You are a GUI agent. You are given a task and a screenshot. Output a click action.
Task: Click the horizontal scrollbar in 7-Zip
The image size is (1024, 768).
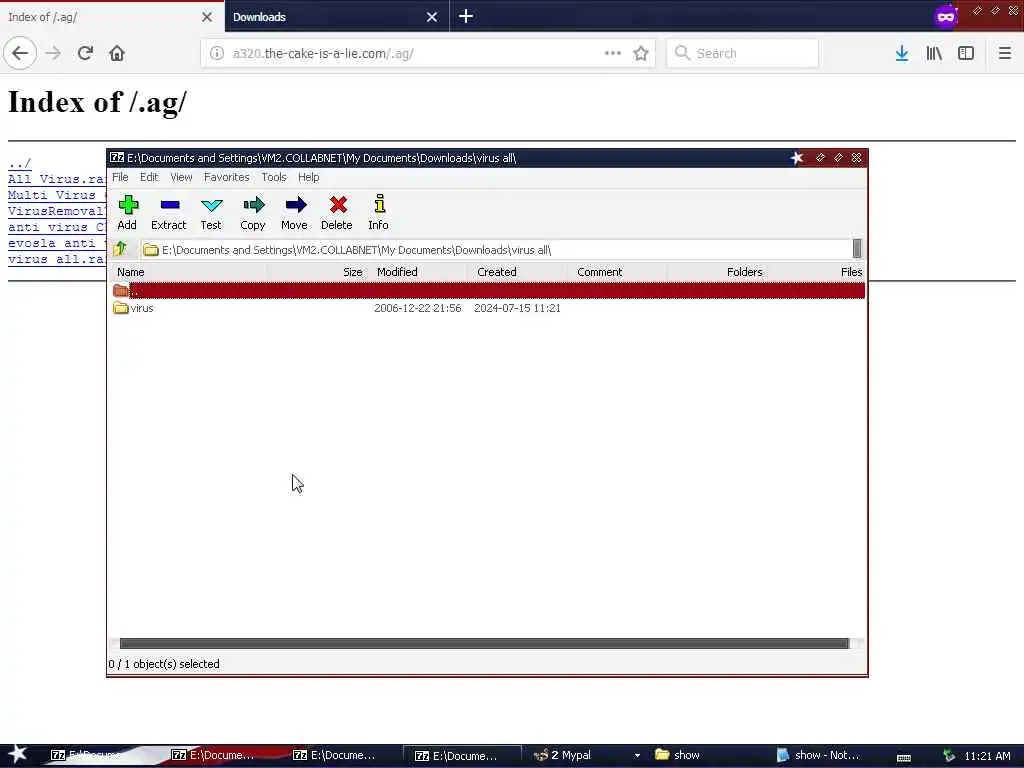[484, 643]
